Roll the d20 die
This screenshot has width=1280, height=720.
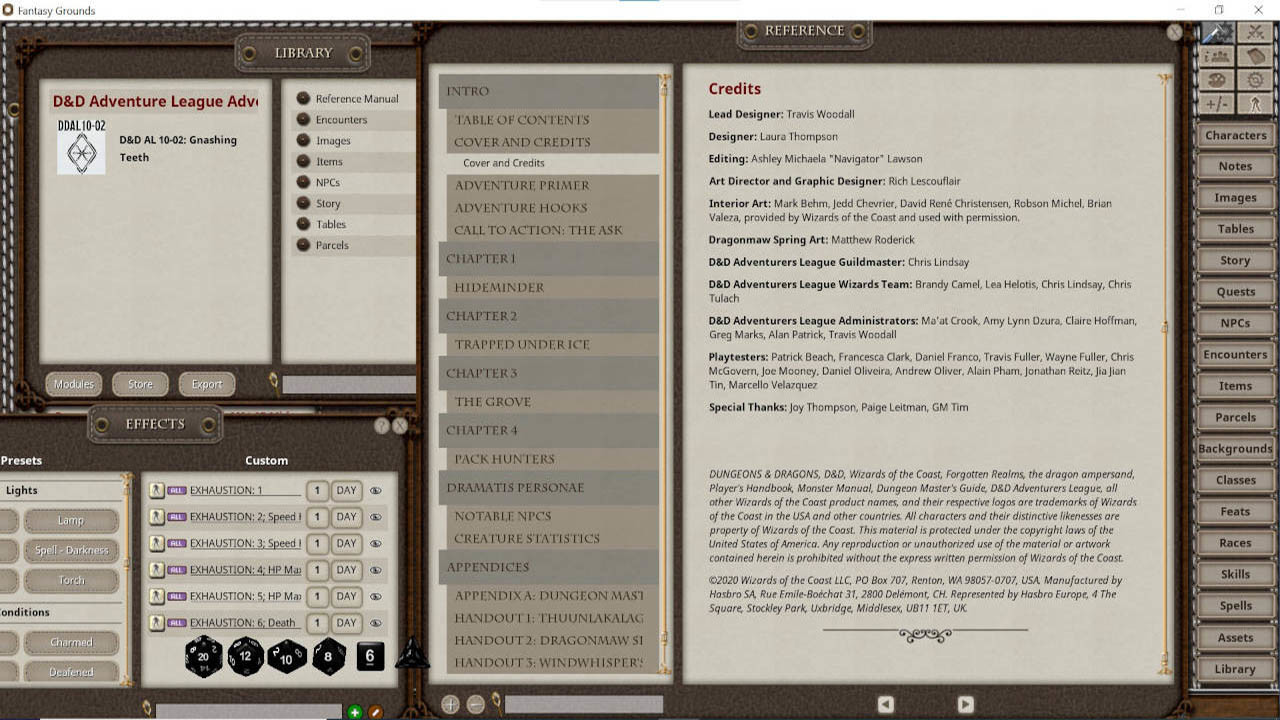(204, 657)
